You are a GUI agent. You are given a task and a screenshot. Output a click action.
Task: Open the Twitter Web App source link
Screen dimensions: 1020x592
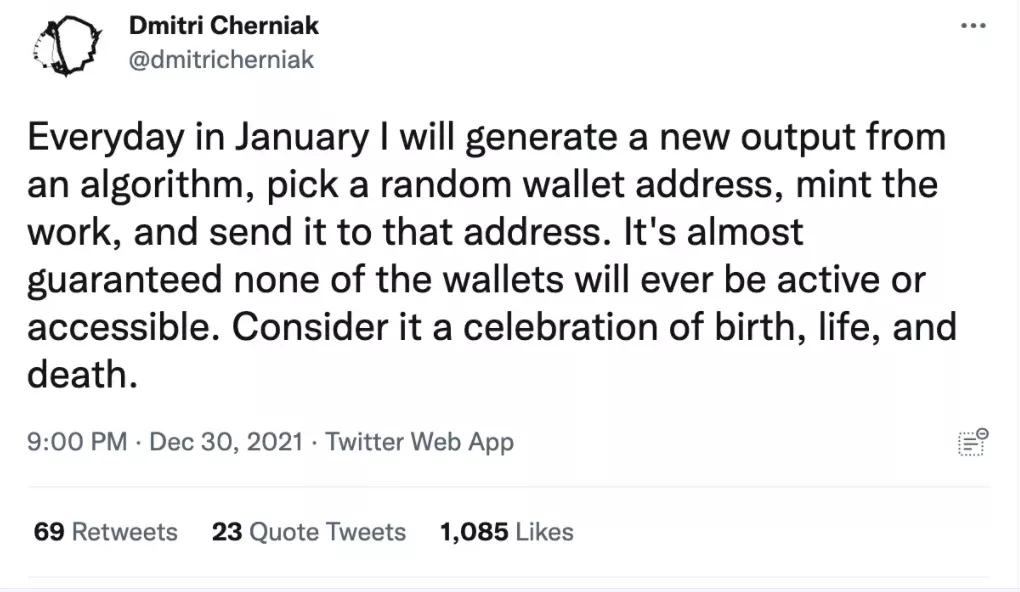(420, 441)
